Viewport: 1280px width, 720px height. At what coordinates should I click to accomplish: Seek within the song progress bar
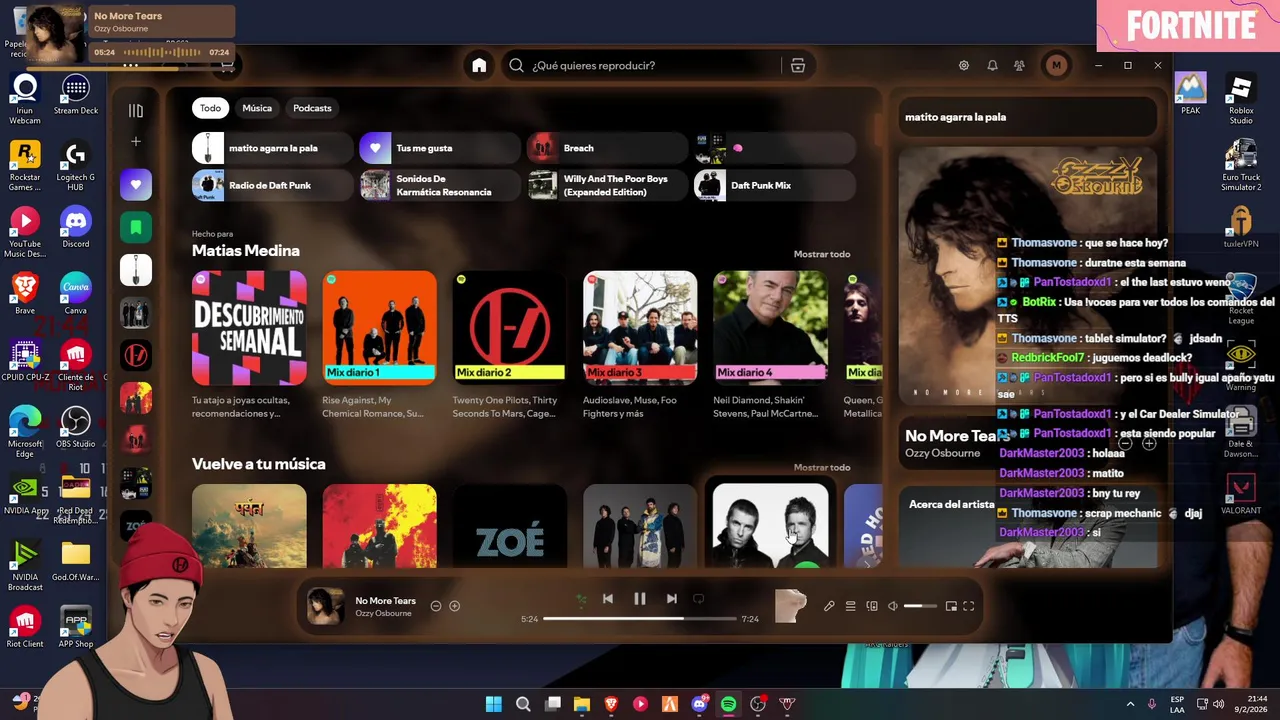pyautogui.click(x=640, y=619)
